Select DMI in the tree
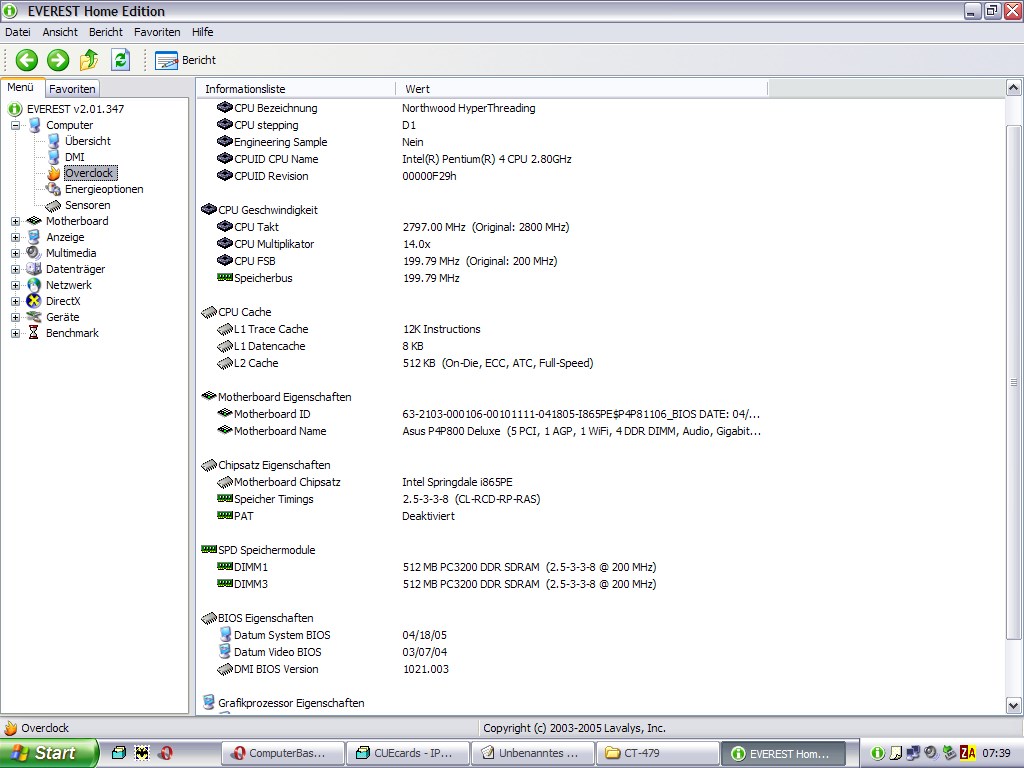Viewport: 1024px width, 768px height. pos(74,157)
